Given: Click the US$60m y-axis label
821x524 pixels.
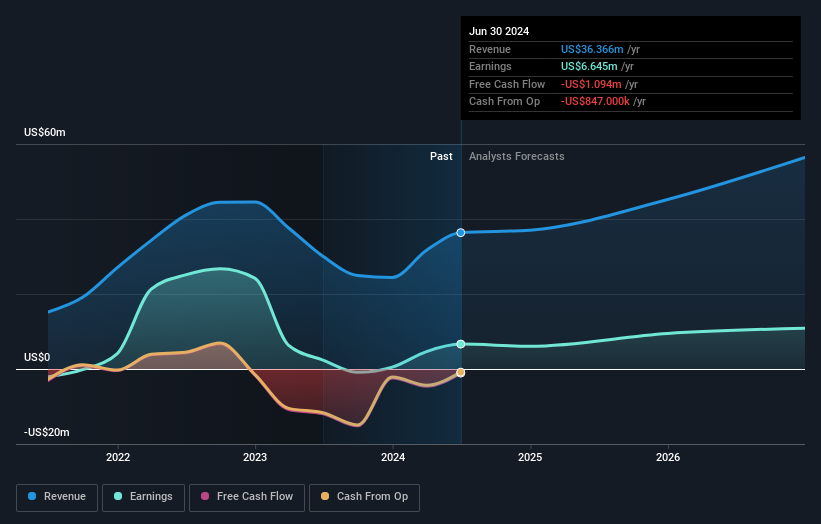Looking at the screenshot, I should [45, 132].
